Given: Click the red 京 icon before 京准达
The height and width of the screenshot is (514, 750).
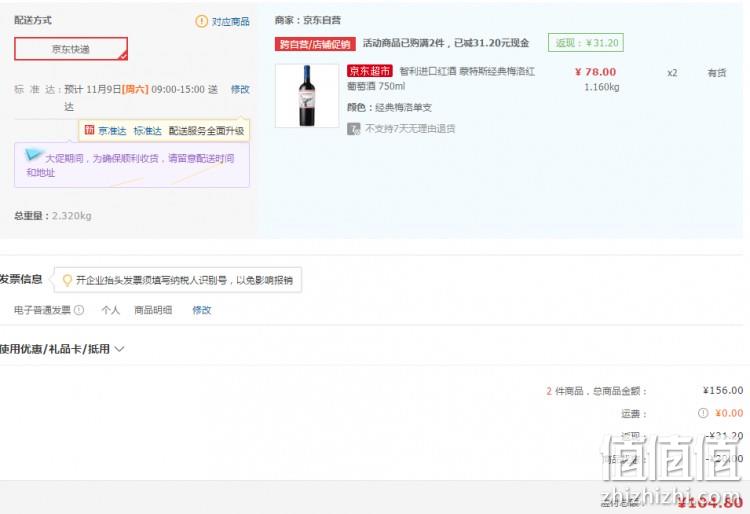Looking at the screenshot, I should (x=89, y=130).
